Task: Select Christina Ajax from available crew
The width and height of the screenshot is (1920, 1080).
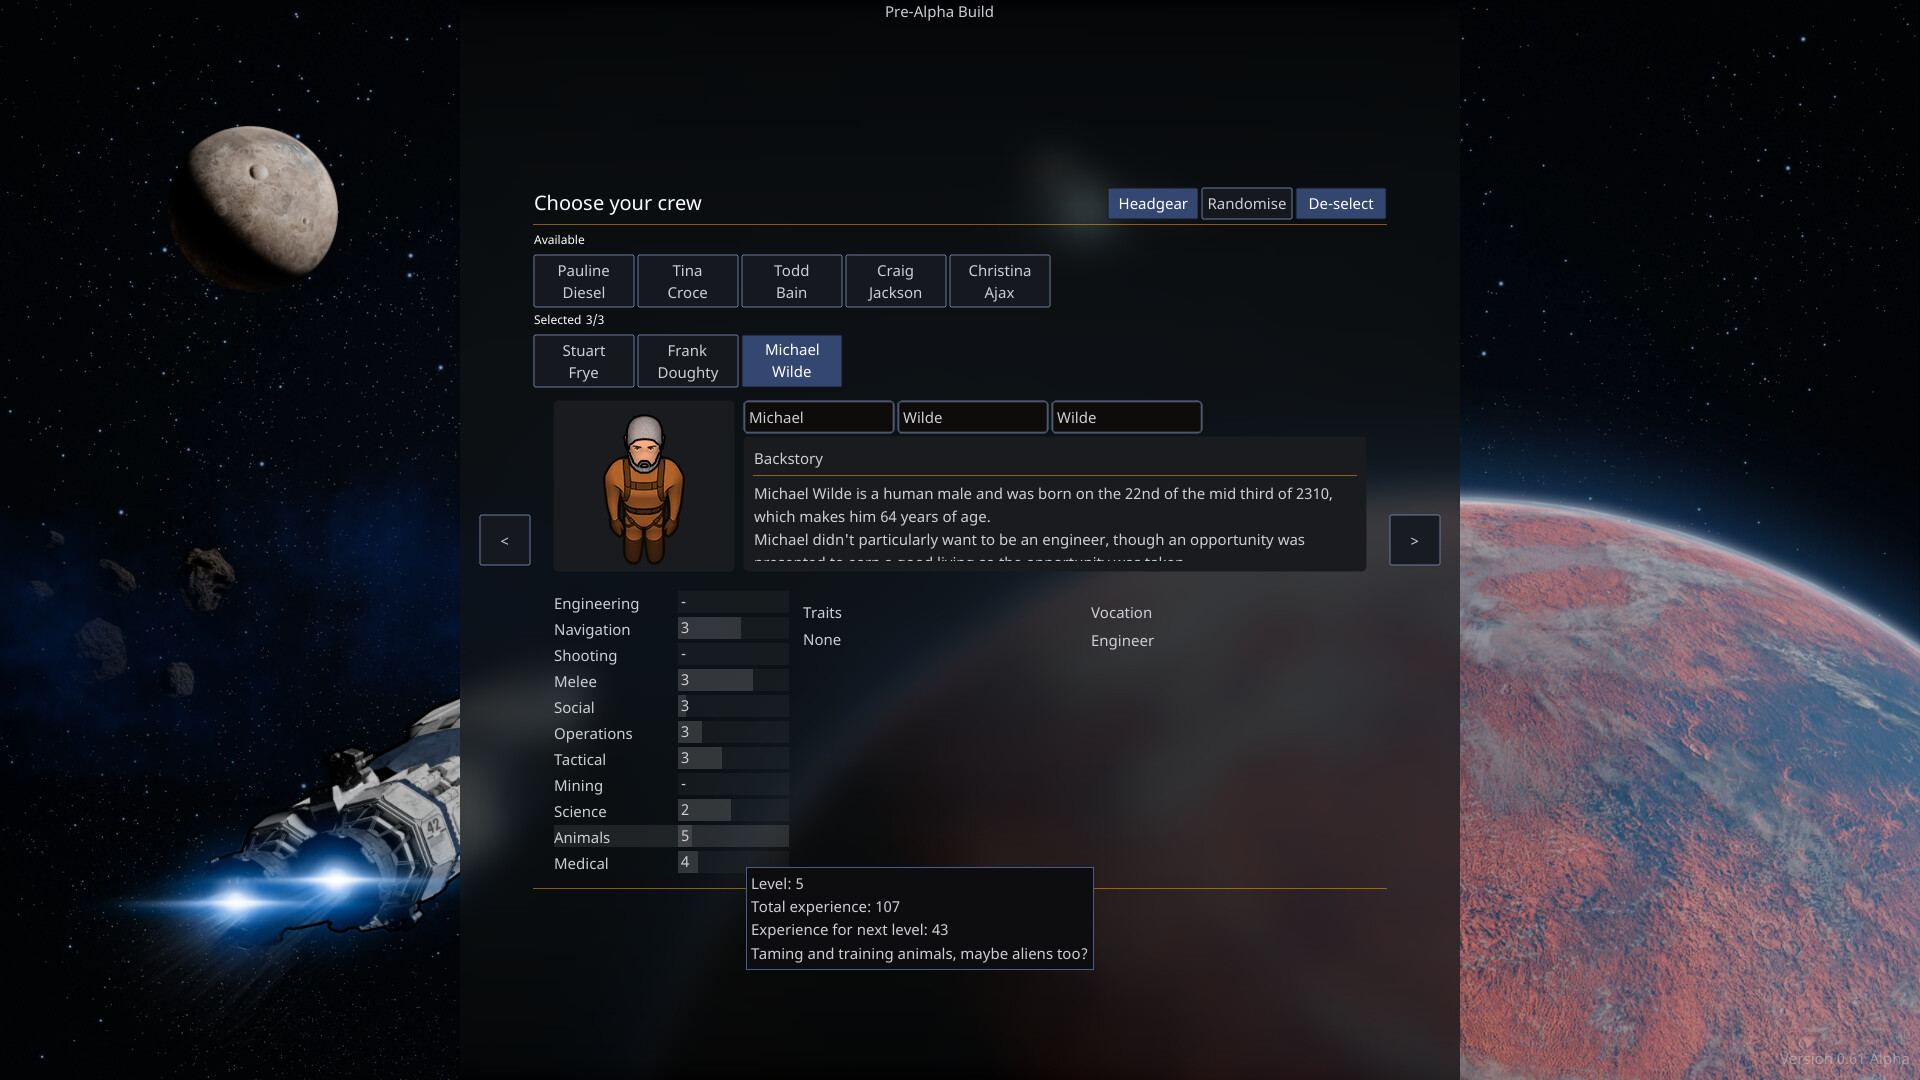Action: [x=999, y=281]
